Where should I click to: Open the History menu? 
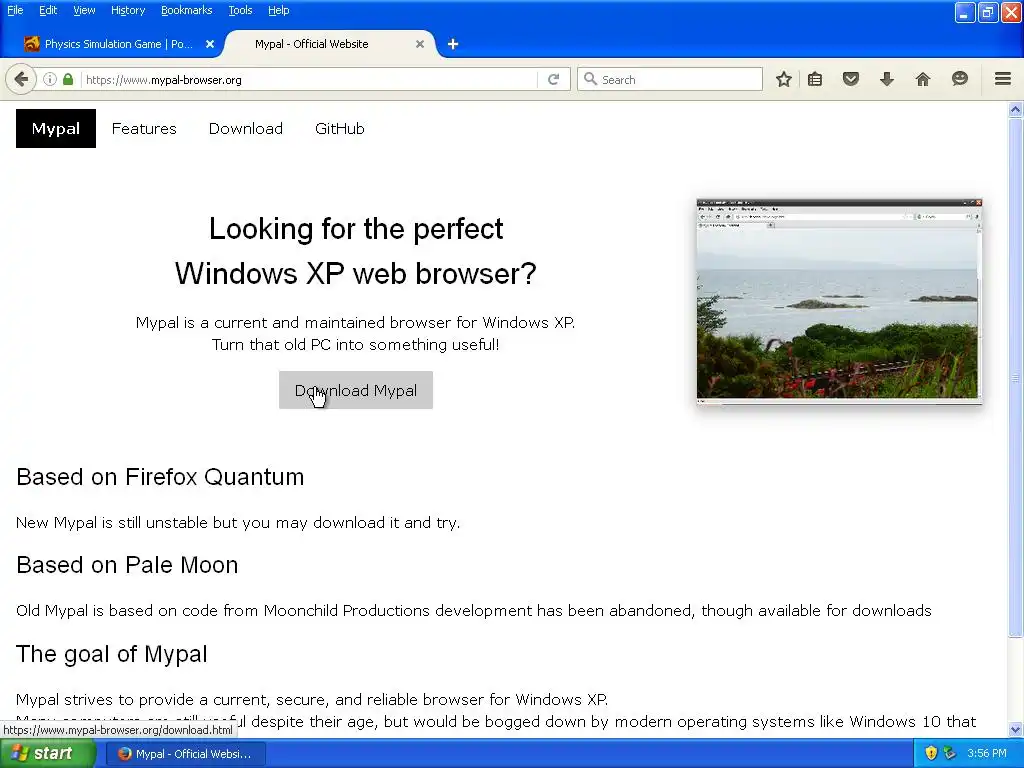(x=128, y=10)
